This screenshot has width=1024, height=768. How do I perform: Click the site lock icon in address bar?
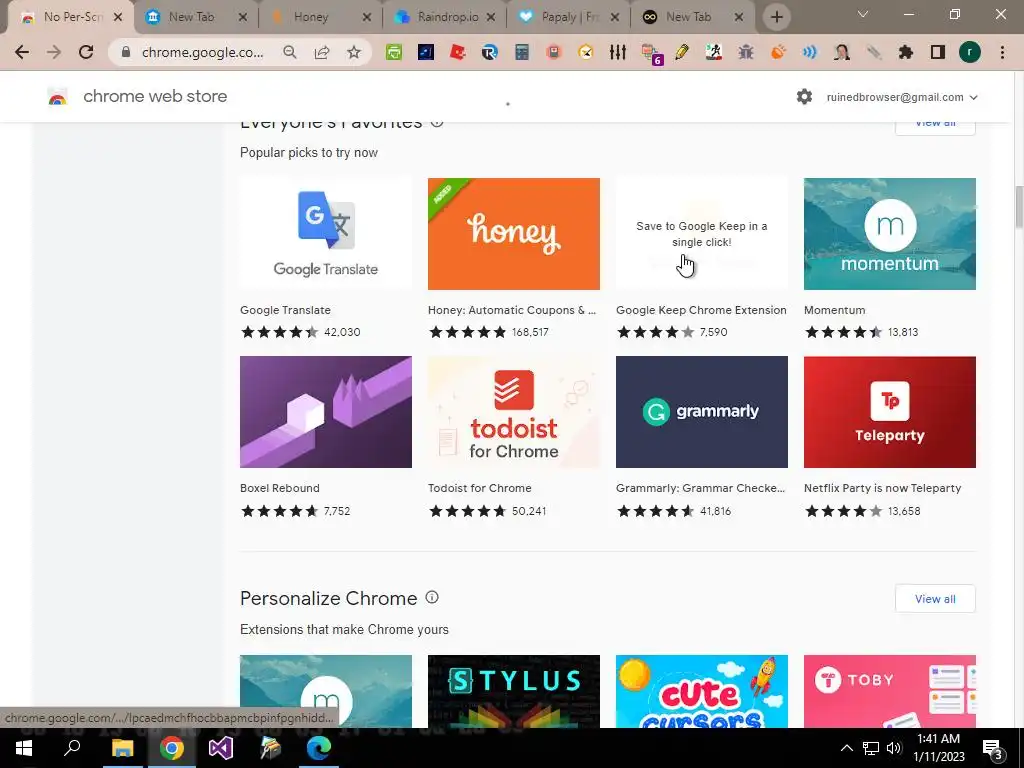coord(126,52)
